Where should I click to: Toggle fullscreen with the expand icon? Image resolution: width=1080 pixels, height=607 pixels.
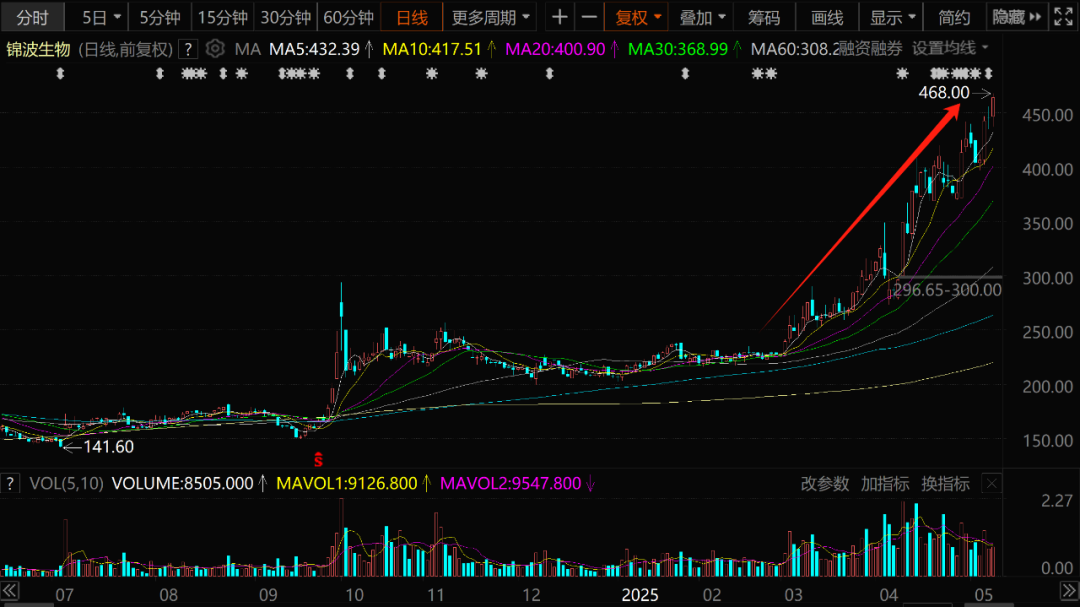(1063, 17)
